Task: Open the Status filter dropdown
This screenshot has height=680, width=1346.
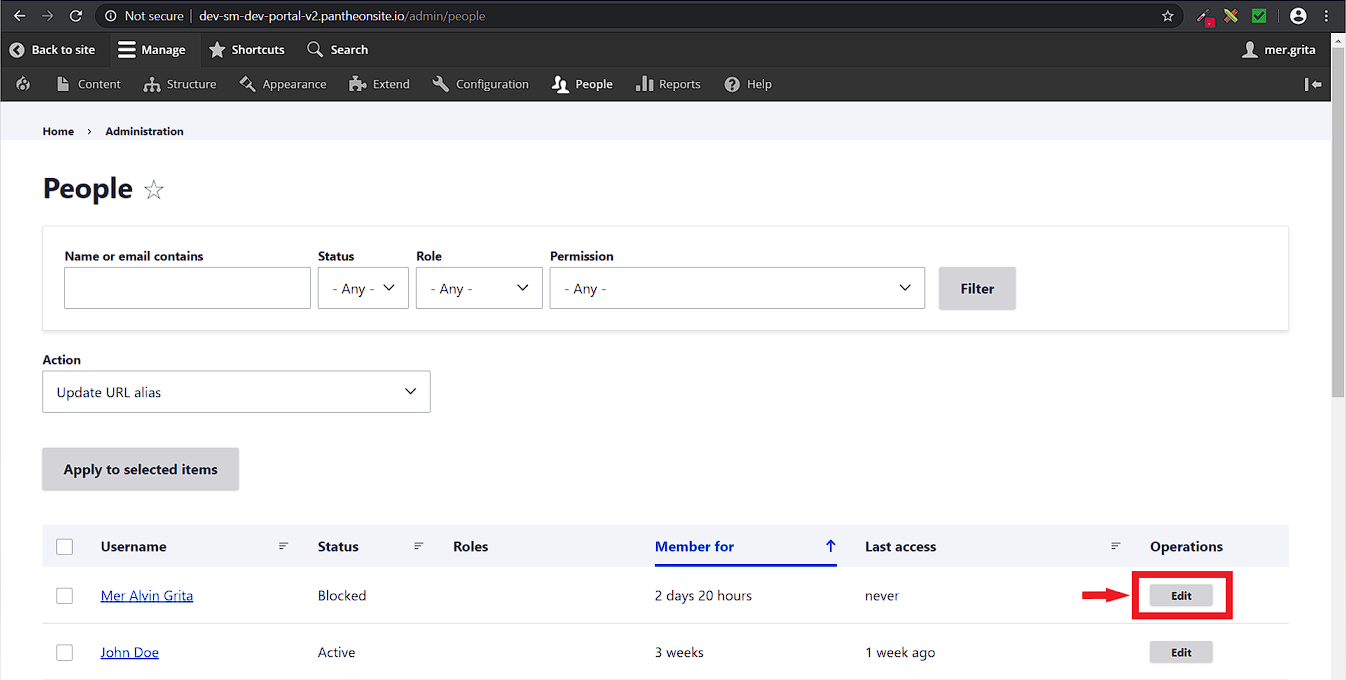Action: (363, 288)
